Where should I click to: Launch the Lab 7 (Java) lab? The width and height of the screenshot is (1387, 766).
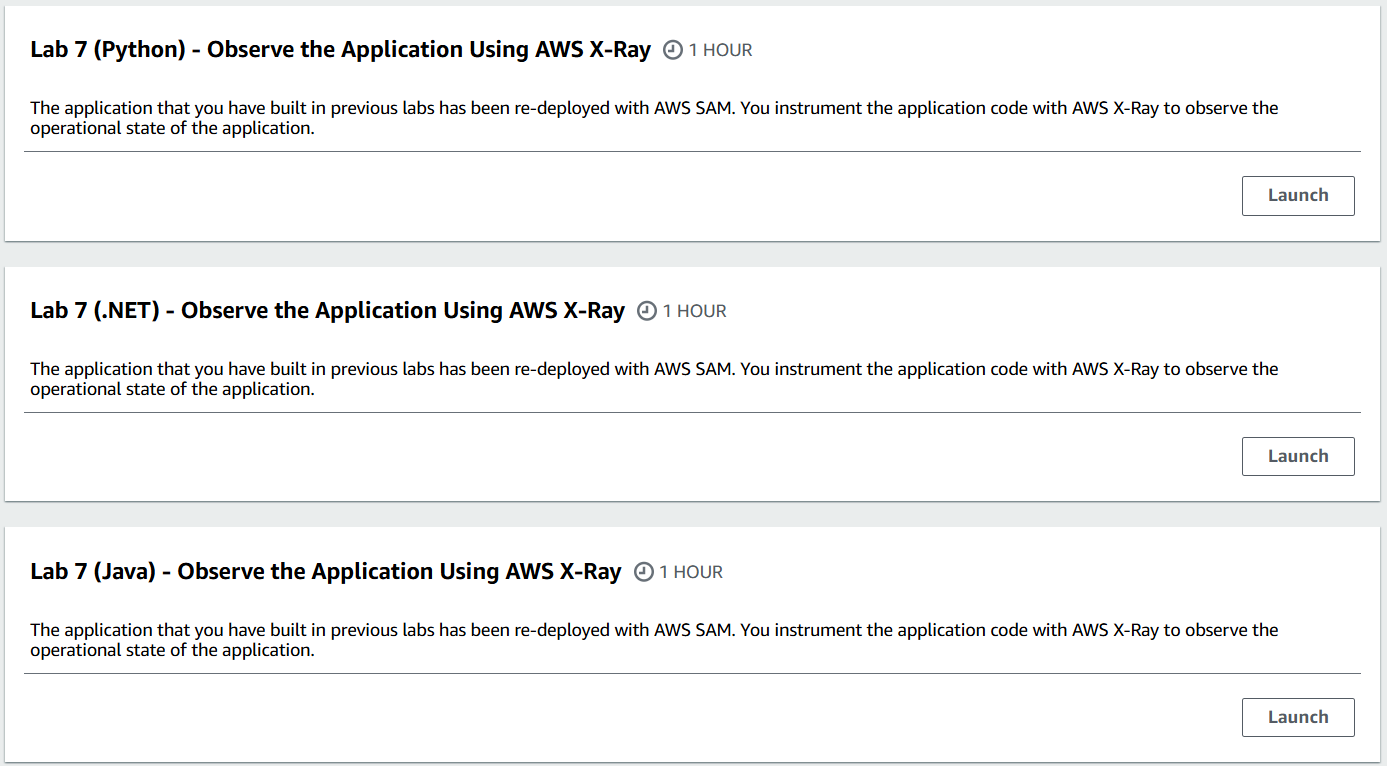tap(1298, 718)
